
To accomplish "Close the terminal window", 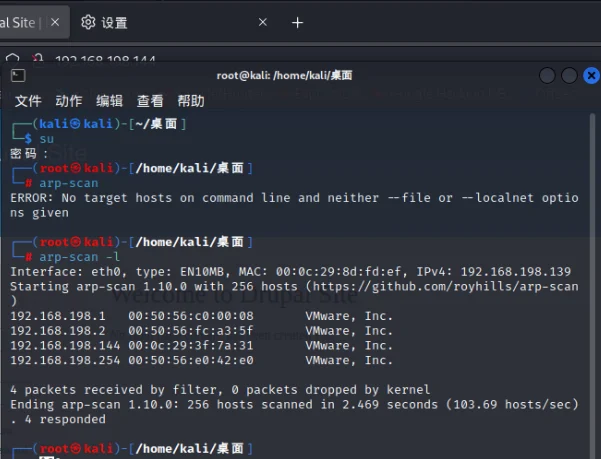I will click(591, 75).
